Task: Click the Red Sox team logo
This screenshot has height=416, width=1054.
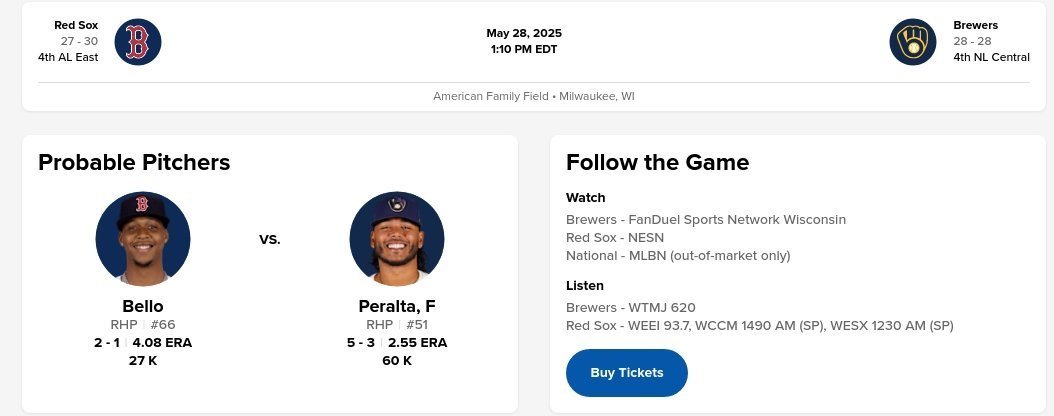Action: pos(138,42)
